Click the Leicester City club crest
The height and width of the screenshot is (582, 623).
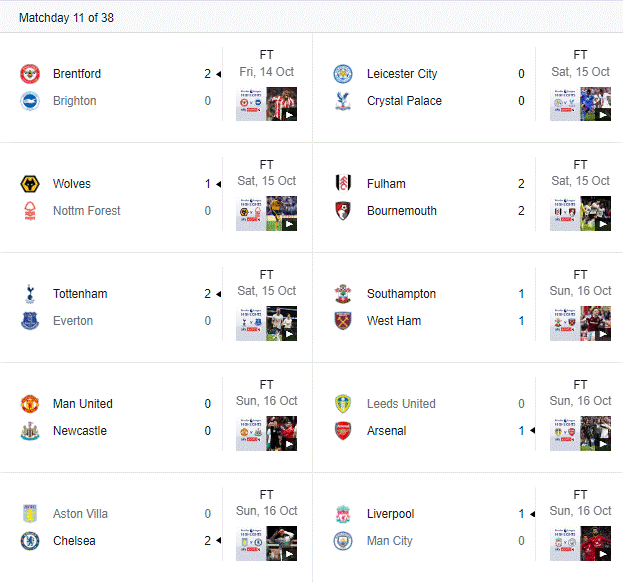pyautogui.click(x=343, y=74)
